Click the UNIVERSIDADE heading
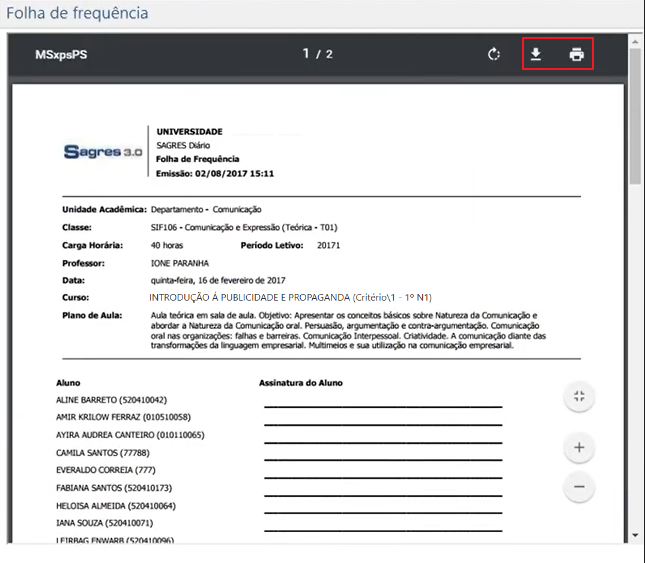Viewport: 645px width, 563px height. [x=189, y=132]
